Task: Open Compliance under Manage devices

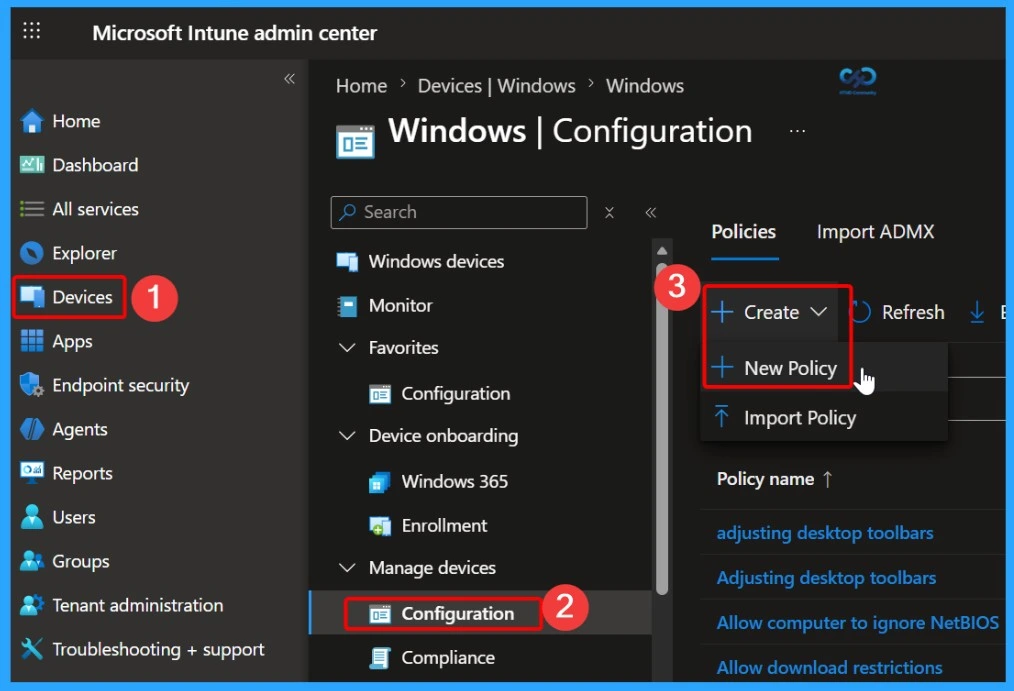Action: click(x=448, y=657)
